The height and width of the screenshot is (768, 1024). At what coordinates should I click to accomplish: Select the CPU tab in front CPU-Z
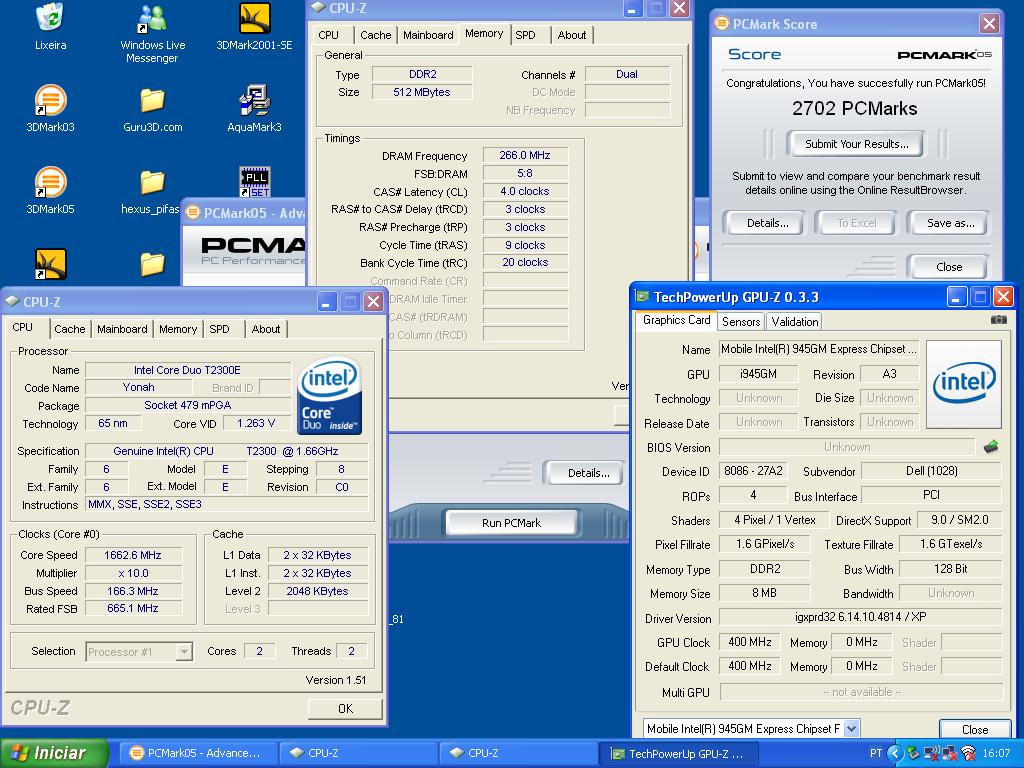pyautogui.click(x=23, y=327)
